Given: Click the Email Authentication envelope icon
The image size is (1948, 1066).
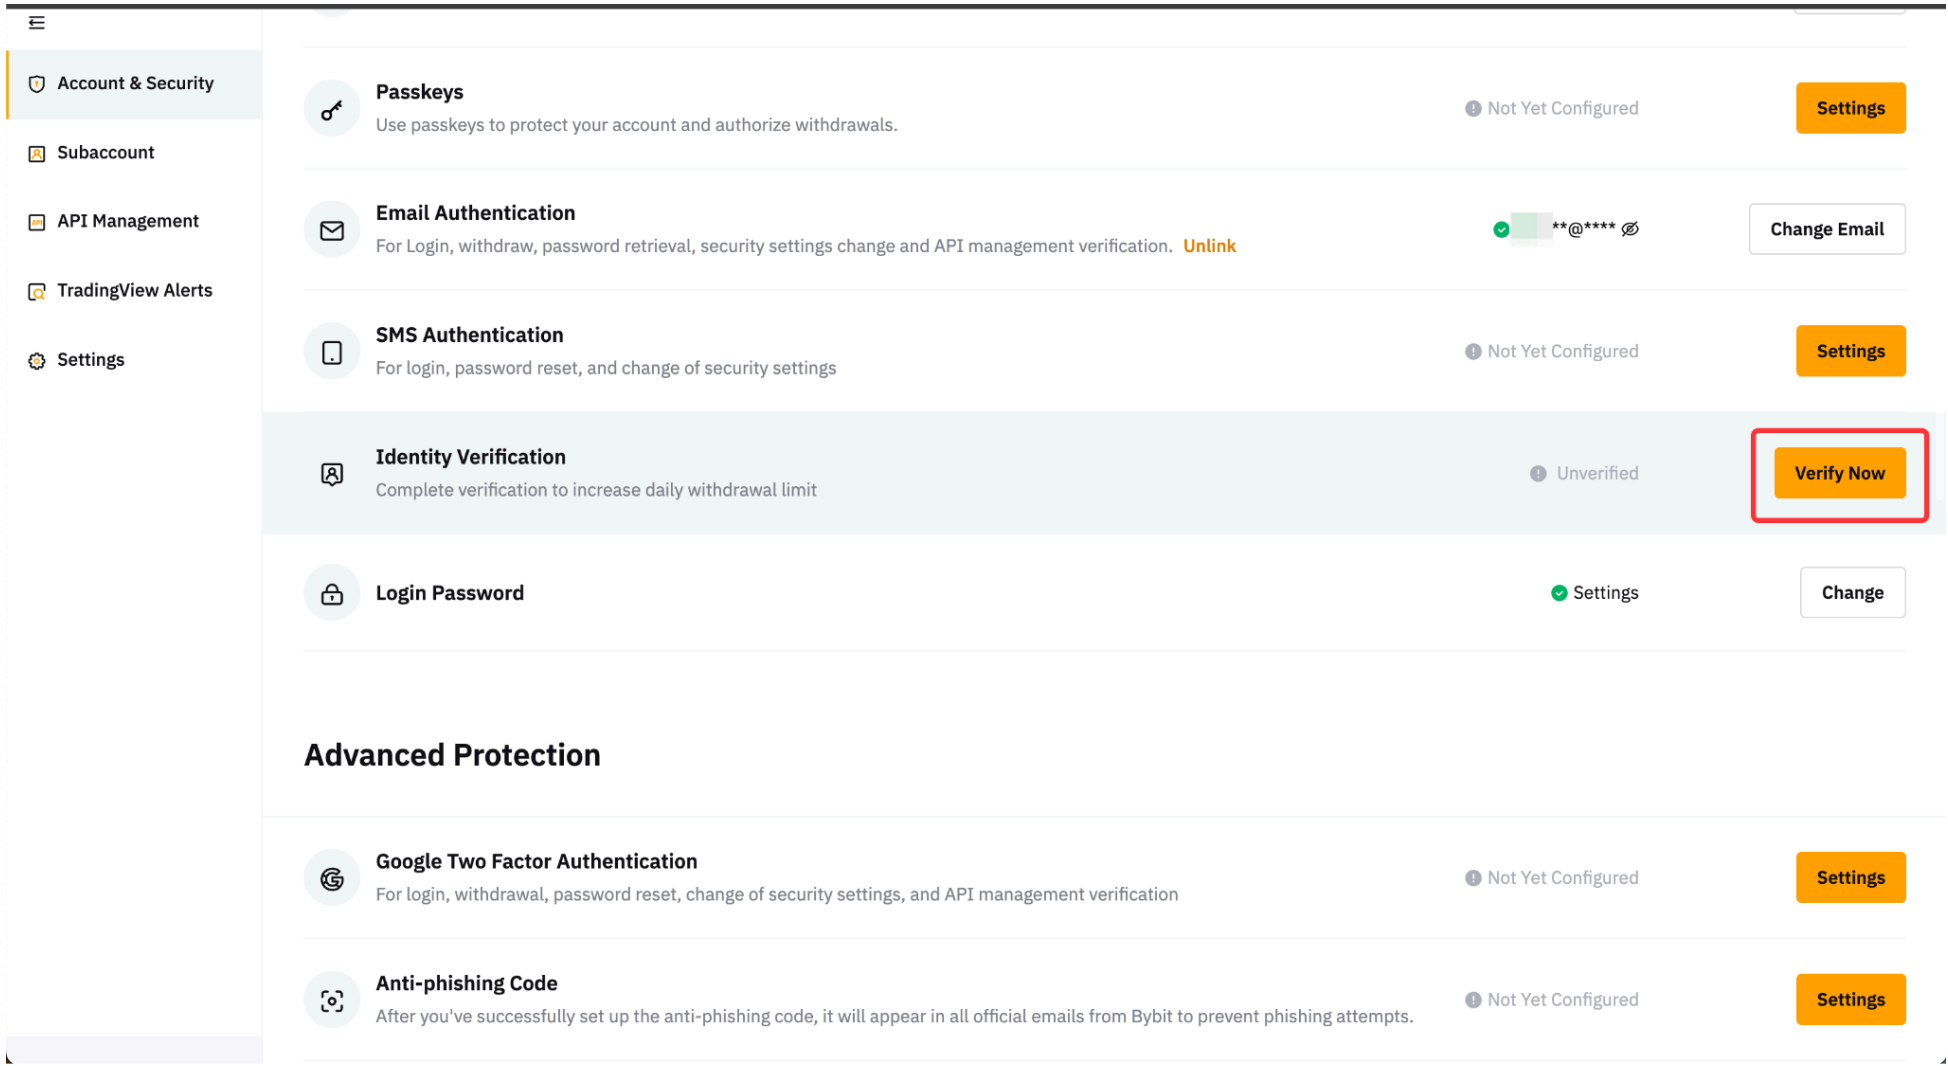Looking at the screenshot, I should tap(332, 231).
